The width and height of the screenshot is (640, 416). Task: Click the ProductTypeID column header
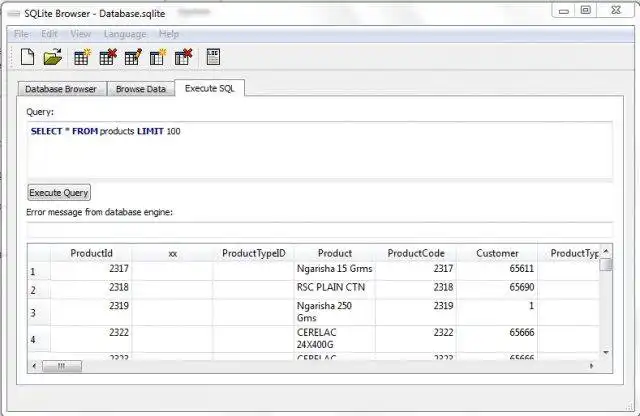(x=253, y=253)
